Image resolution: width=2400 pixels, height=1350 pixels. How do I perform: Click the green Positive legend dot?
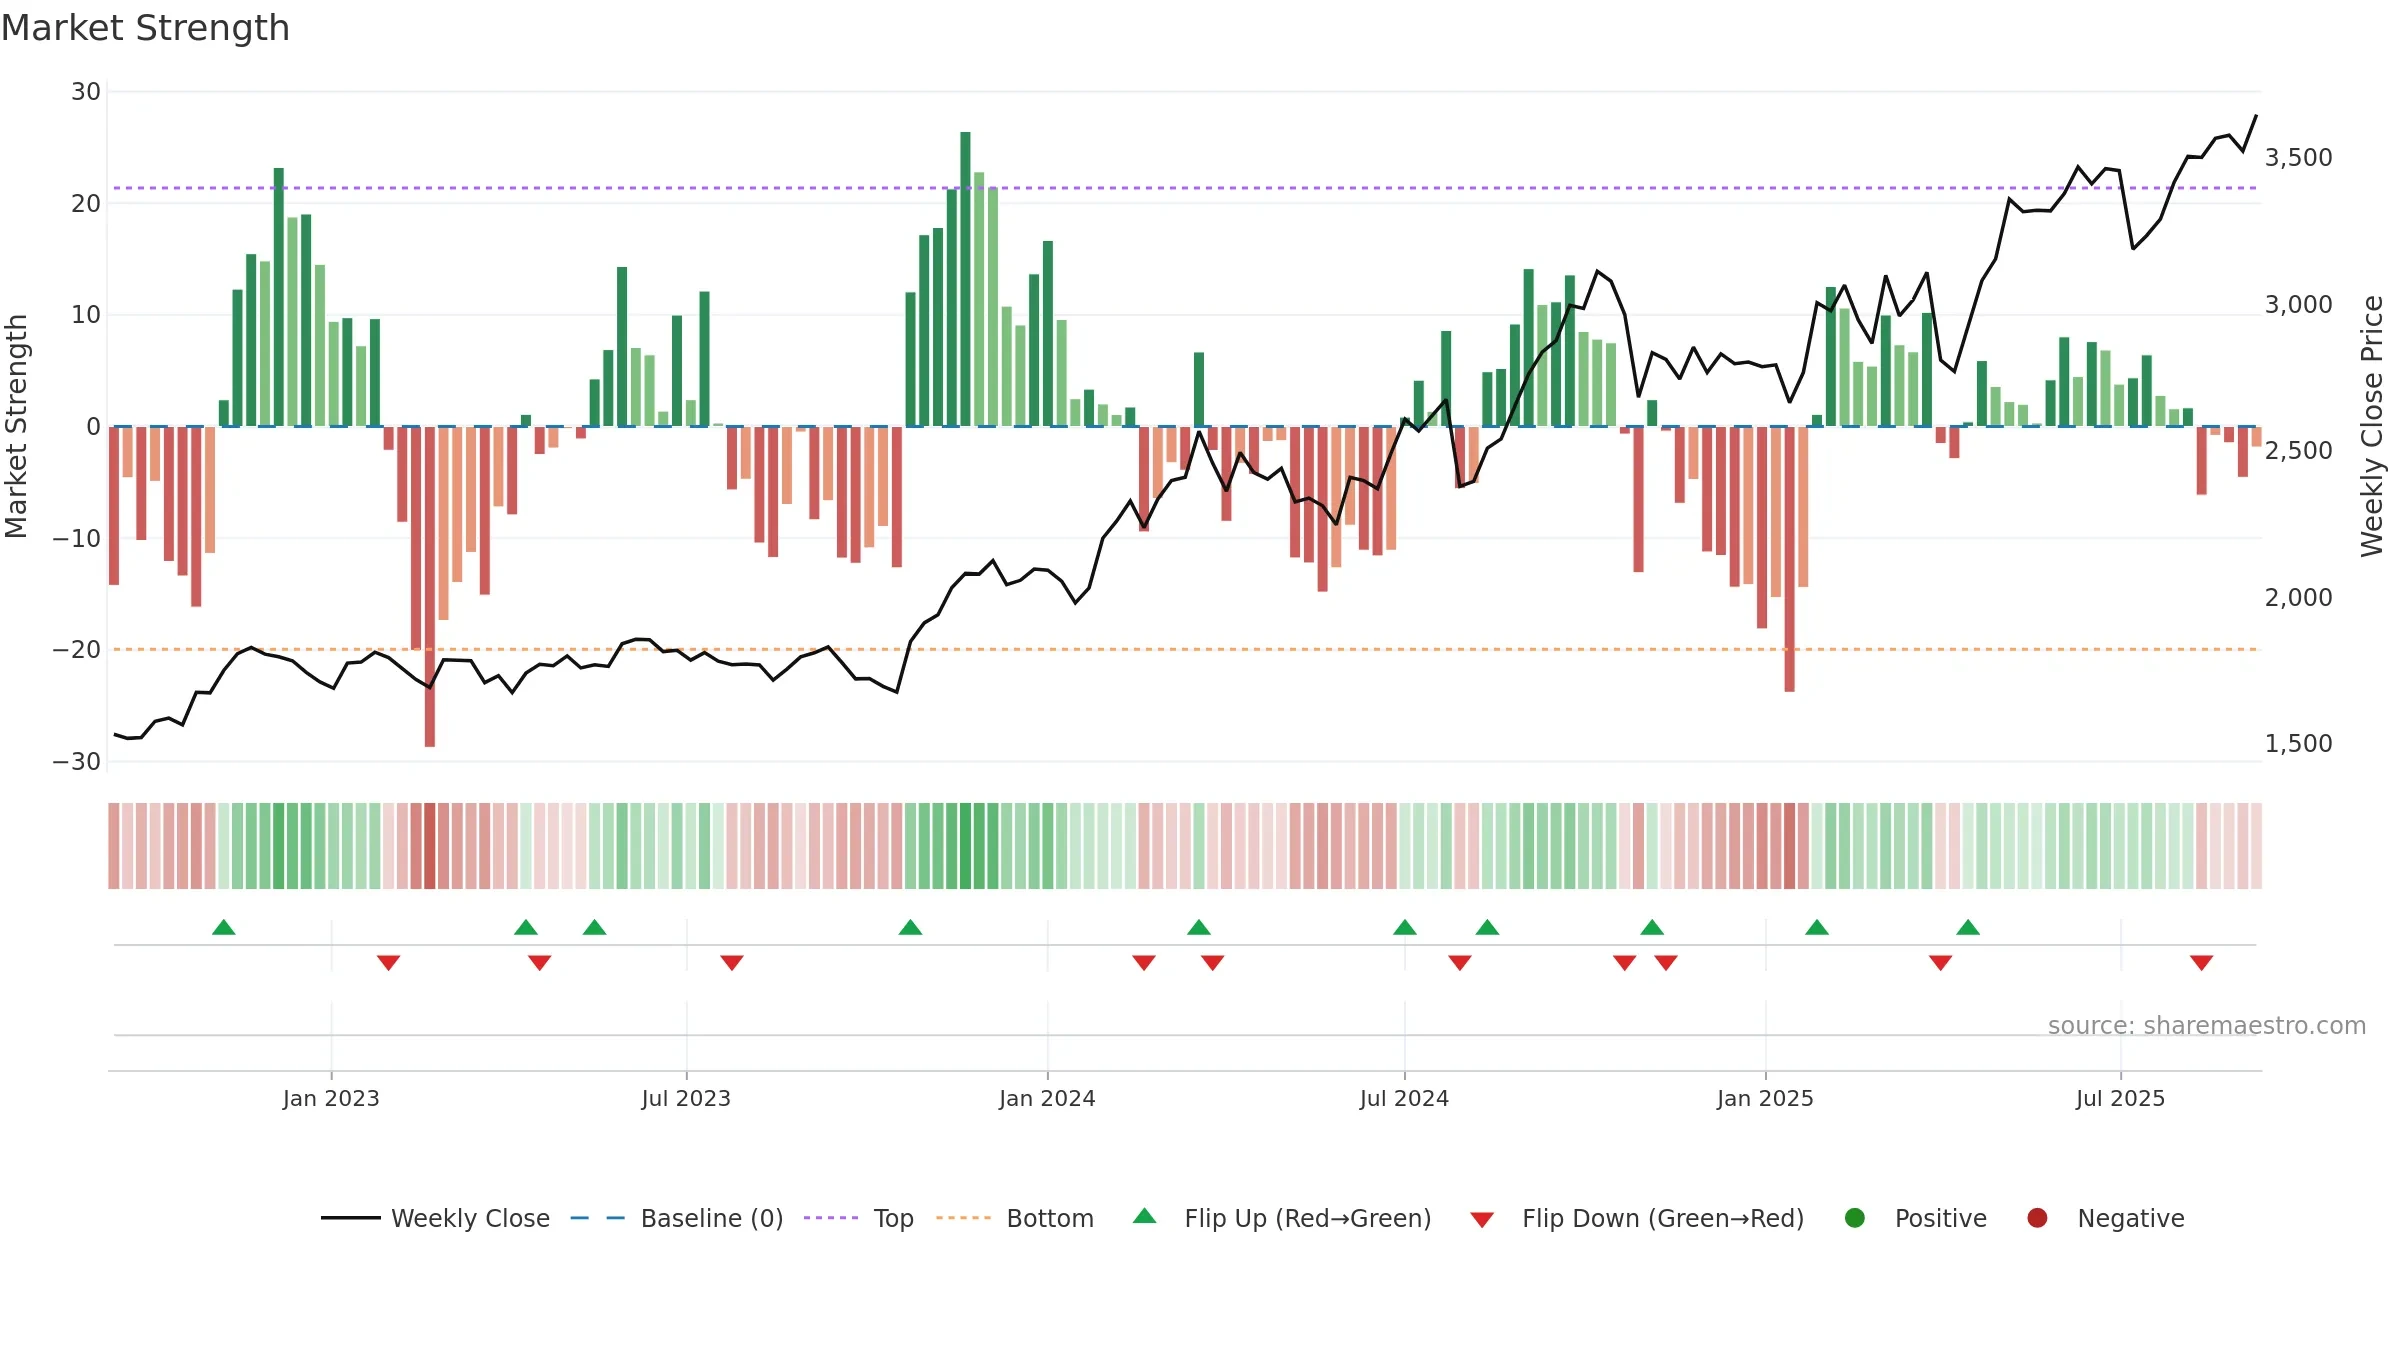1855,1218
